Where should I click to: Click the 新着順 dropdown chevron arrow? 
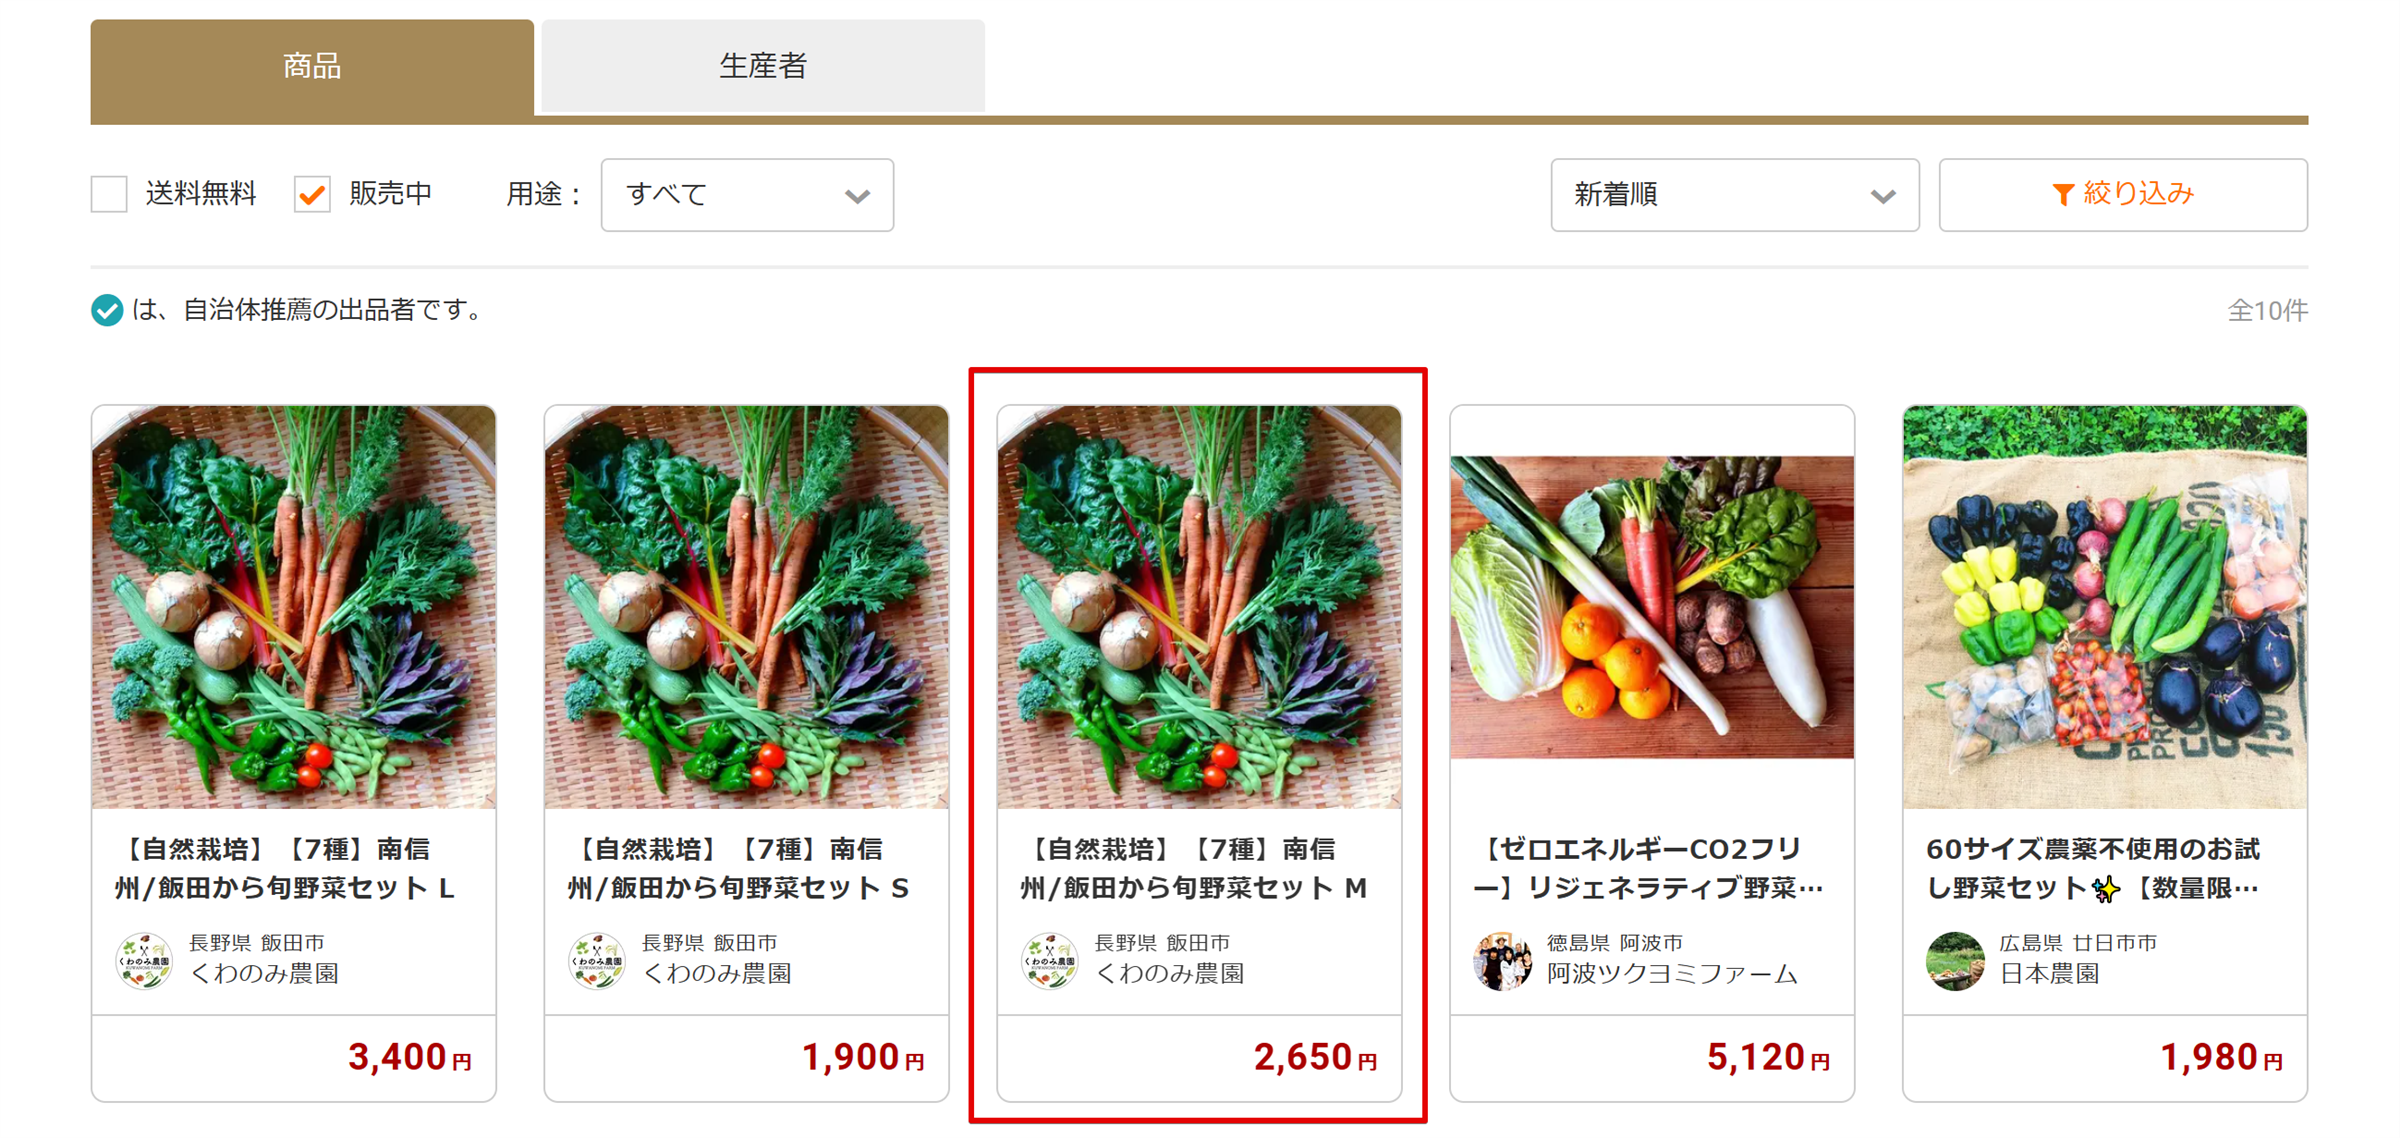1883,196
